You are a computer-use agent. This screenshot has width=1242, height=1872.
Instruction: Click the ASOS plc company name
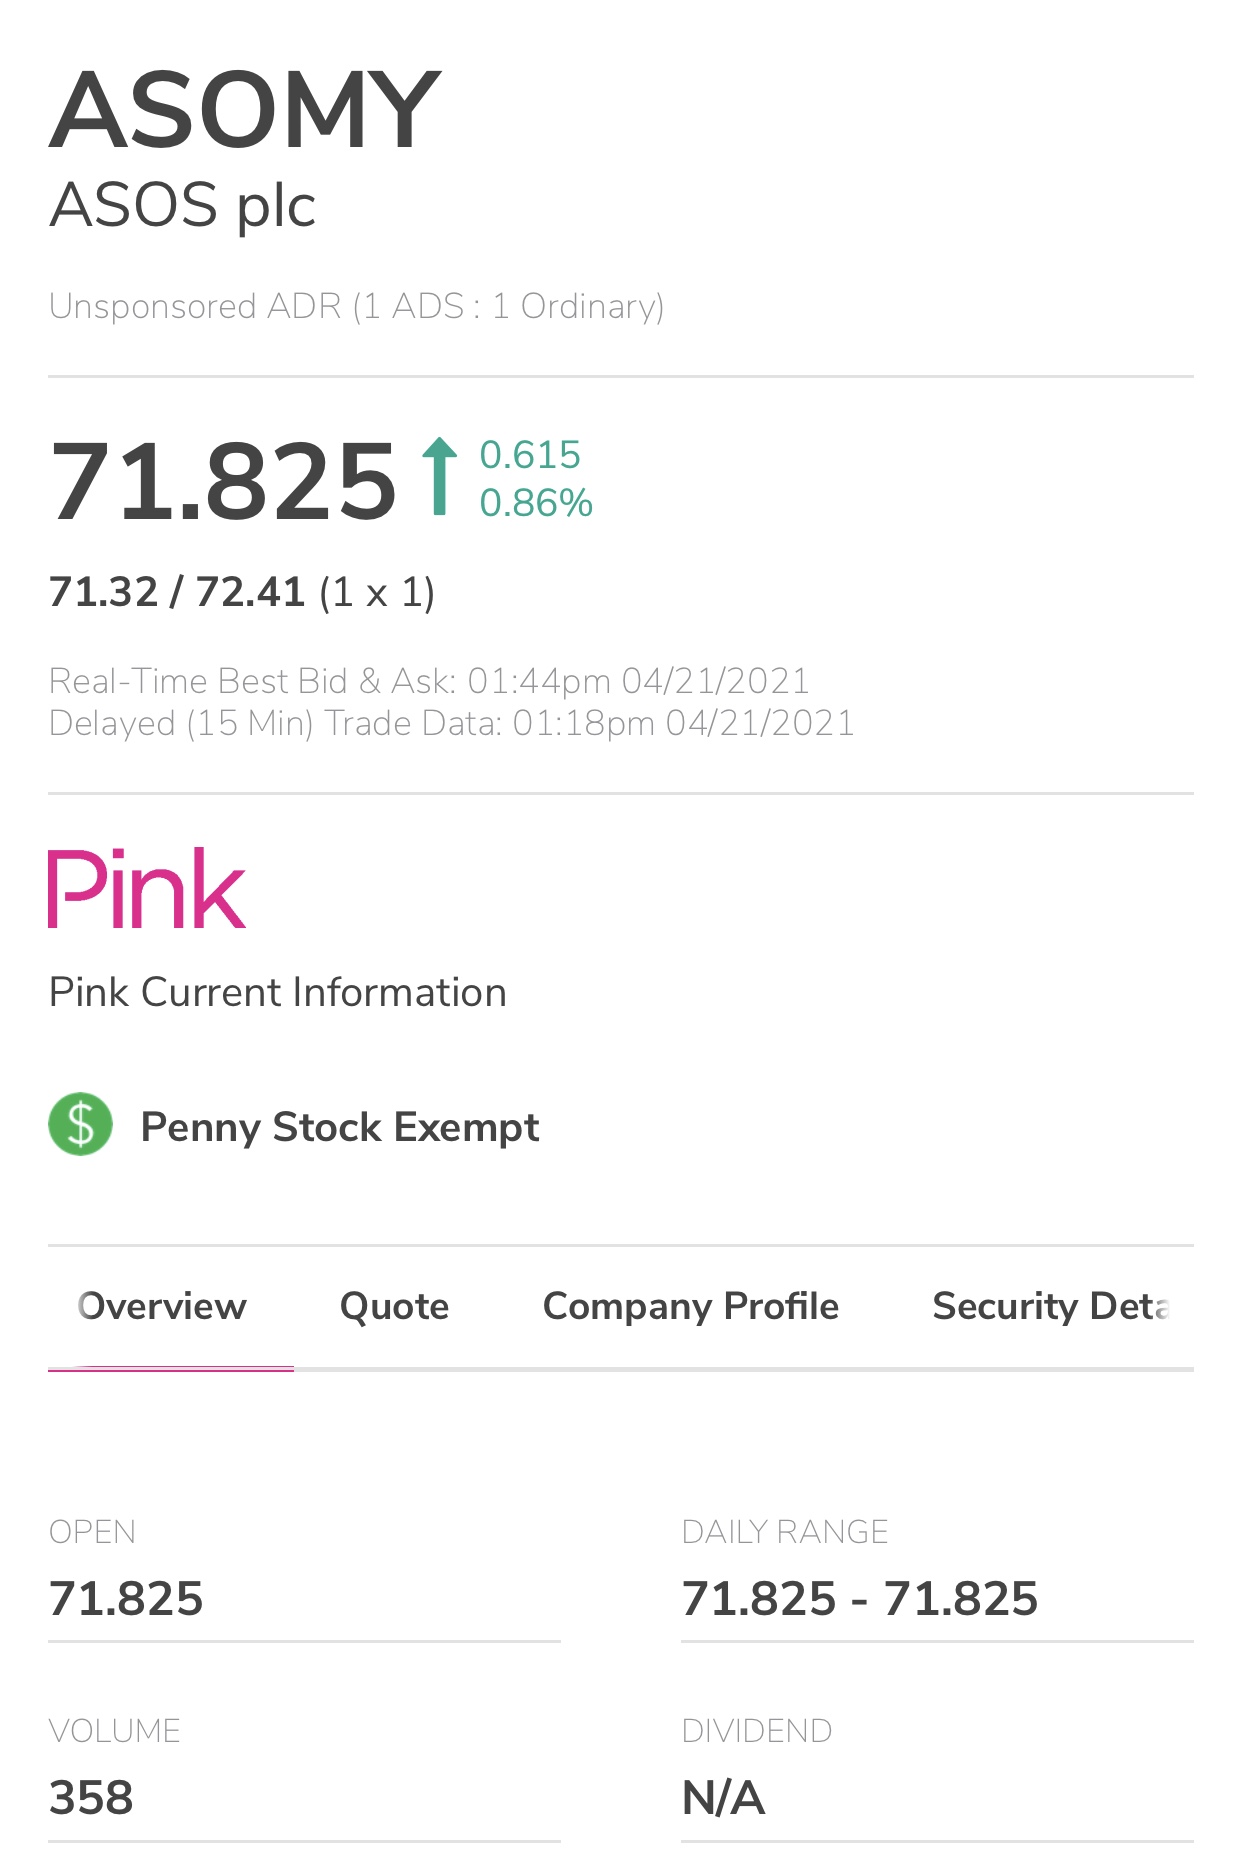183,205
